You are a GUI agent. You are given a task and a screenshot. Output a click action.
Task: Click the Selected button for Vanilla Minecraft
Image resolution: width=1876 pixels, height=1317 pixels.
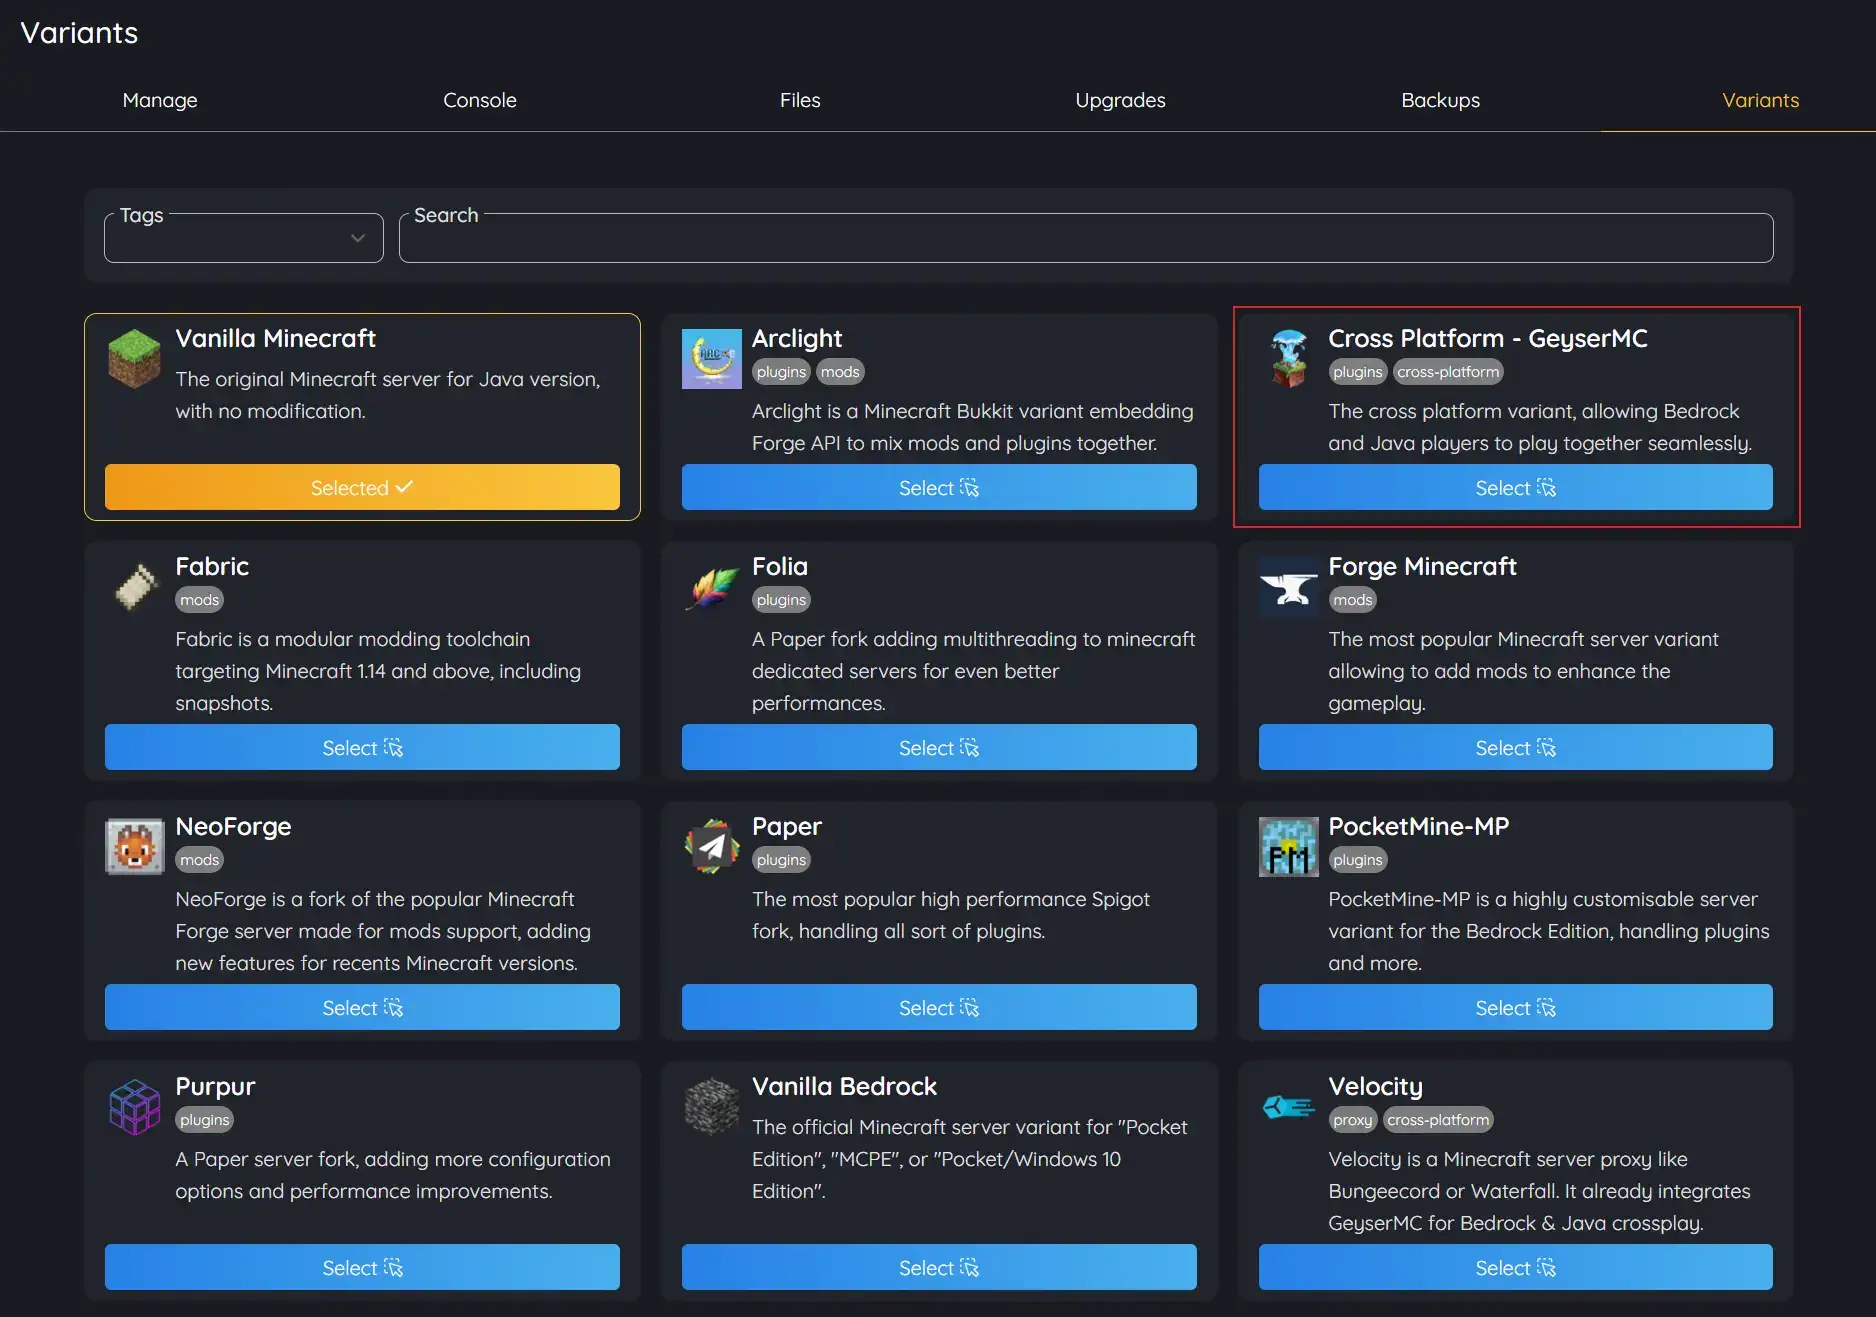pos(362,488)
